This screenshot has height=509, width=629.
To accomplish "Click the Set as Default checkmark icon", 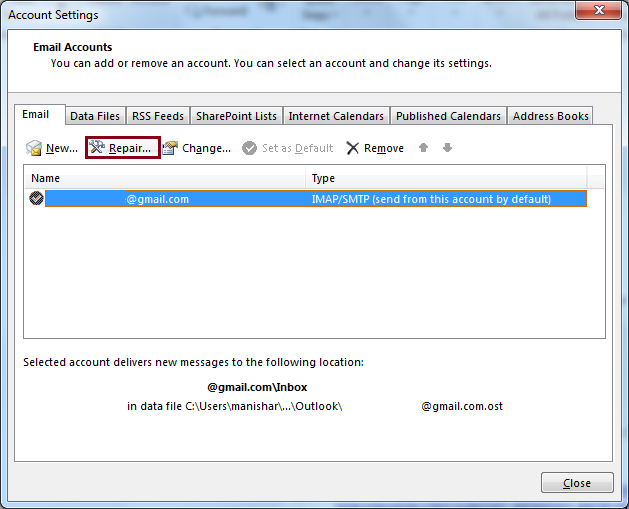I will [x=249, y=148].
